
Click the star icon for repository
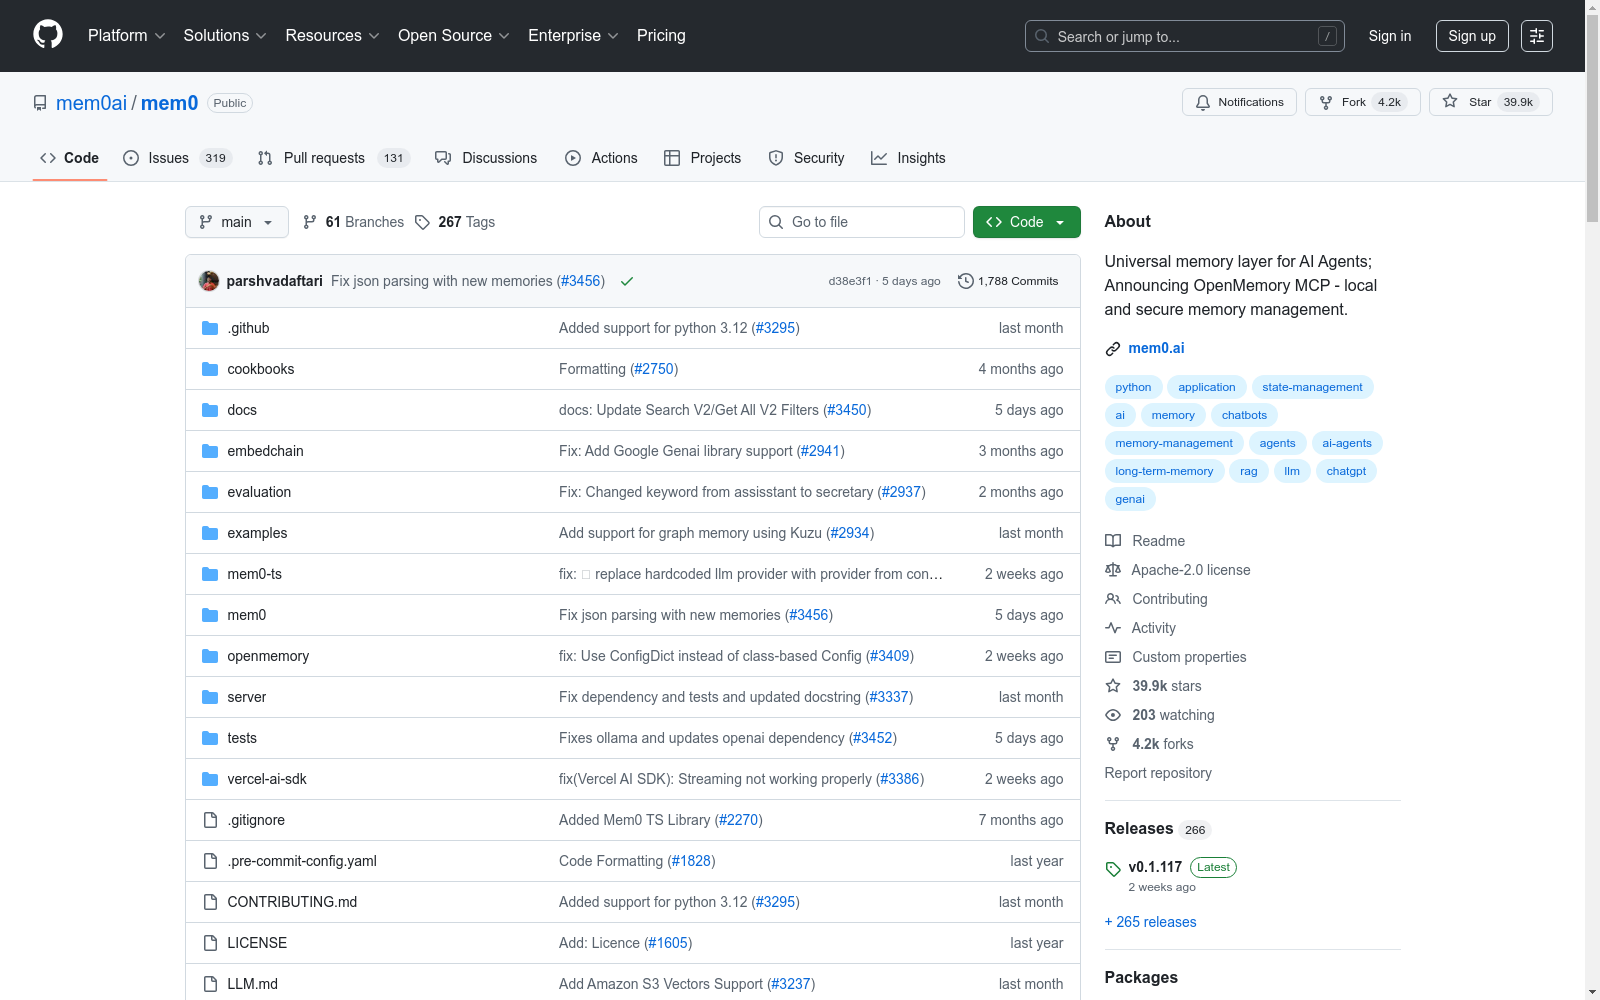(x=1450, y=102)
